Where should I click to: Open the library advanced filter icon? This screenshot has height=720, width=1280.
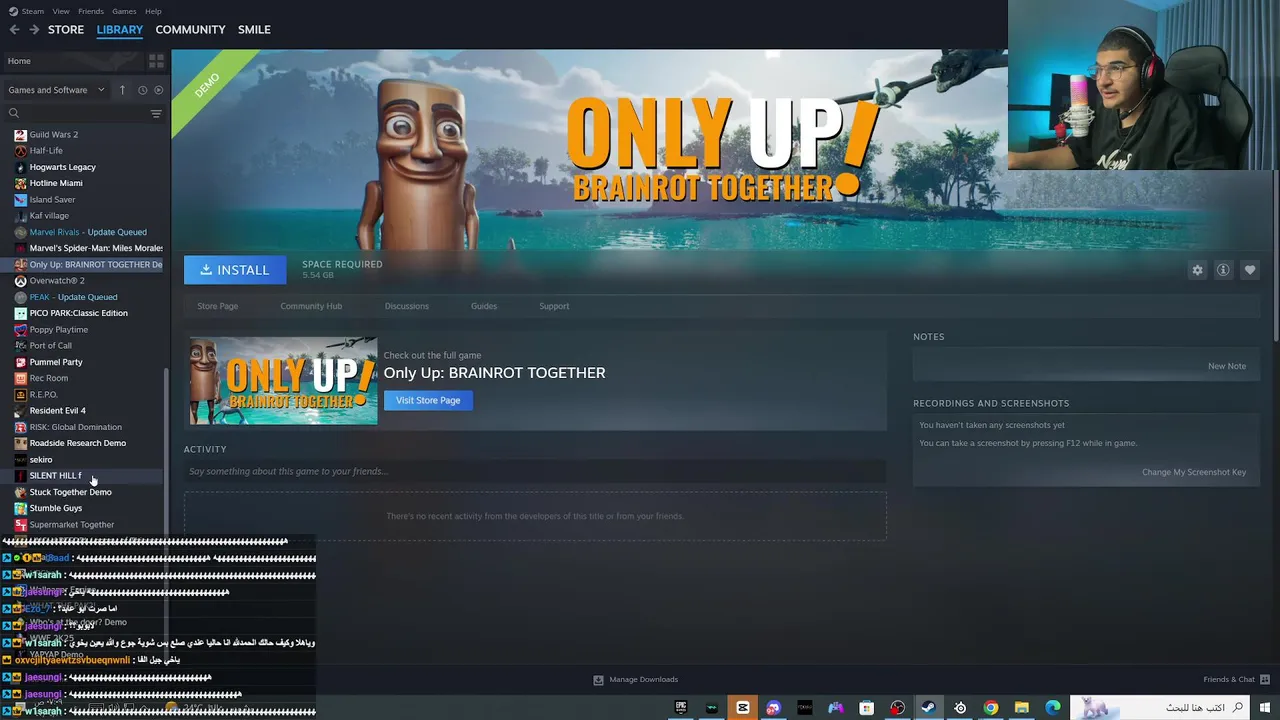[x=156, y=114]
